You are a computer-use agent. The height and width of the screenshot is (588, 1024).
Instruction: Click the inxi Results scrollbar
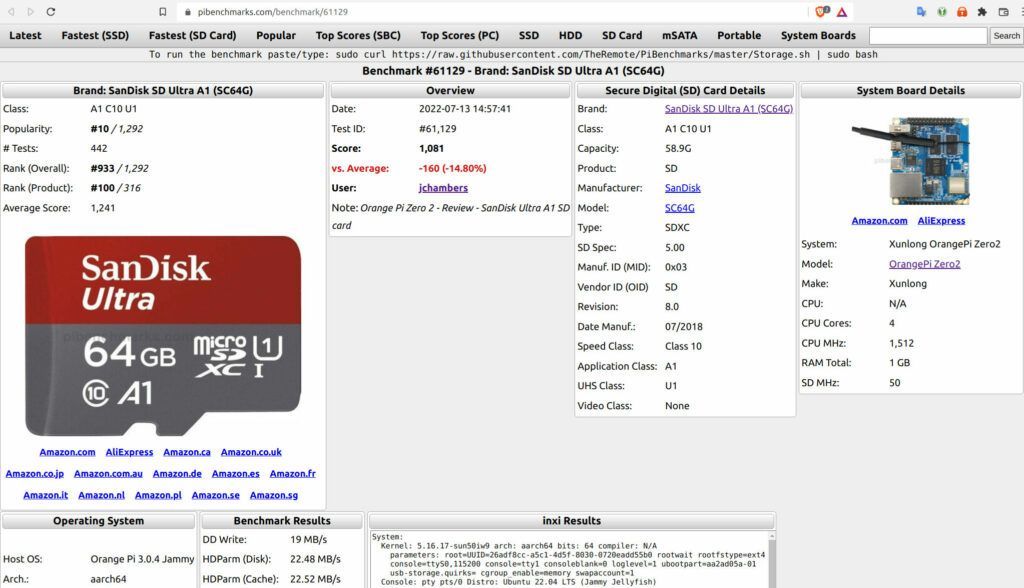coord(772,560)
